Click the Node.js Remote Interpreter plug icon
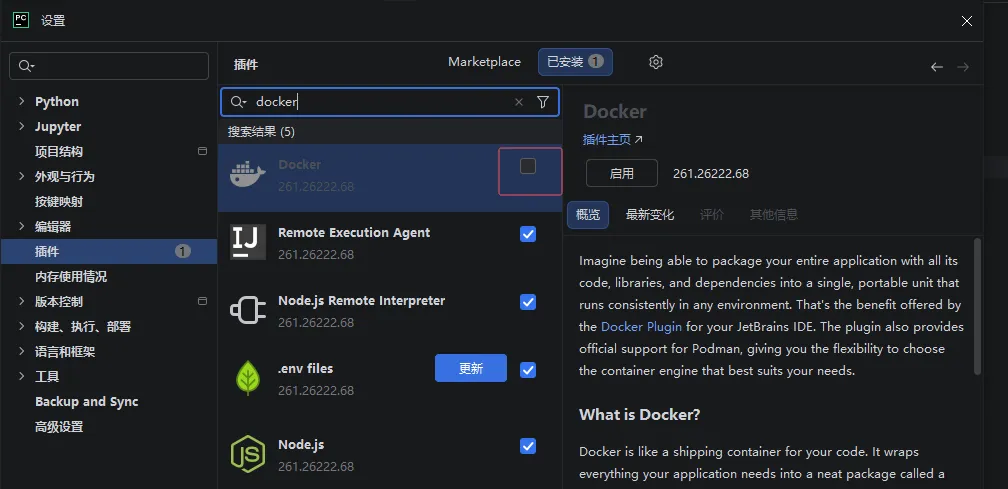The width and height of the screenshot is (1008, 489). pyautogui.click(x=248, y=310)
